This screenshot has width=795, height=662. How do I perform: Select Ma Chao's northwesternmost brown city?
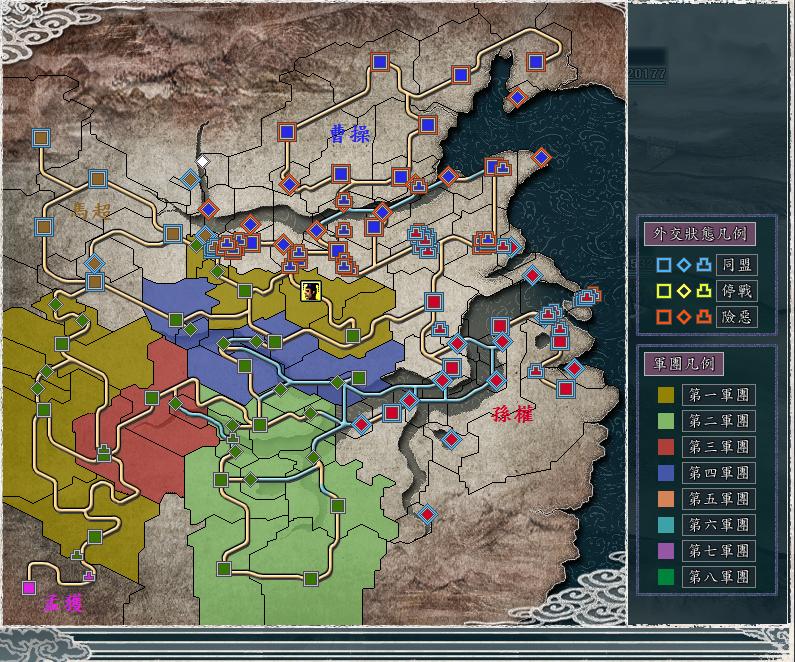pyautogui.click(x=41, y=138)
